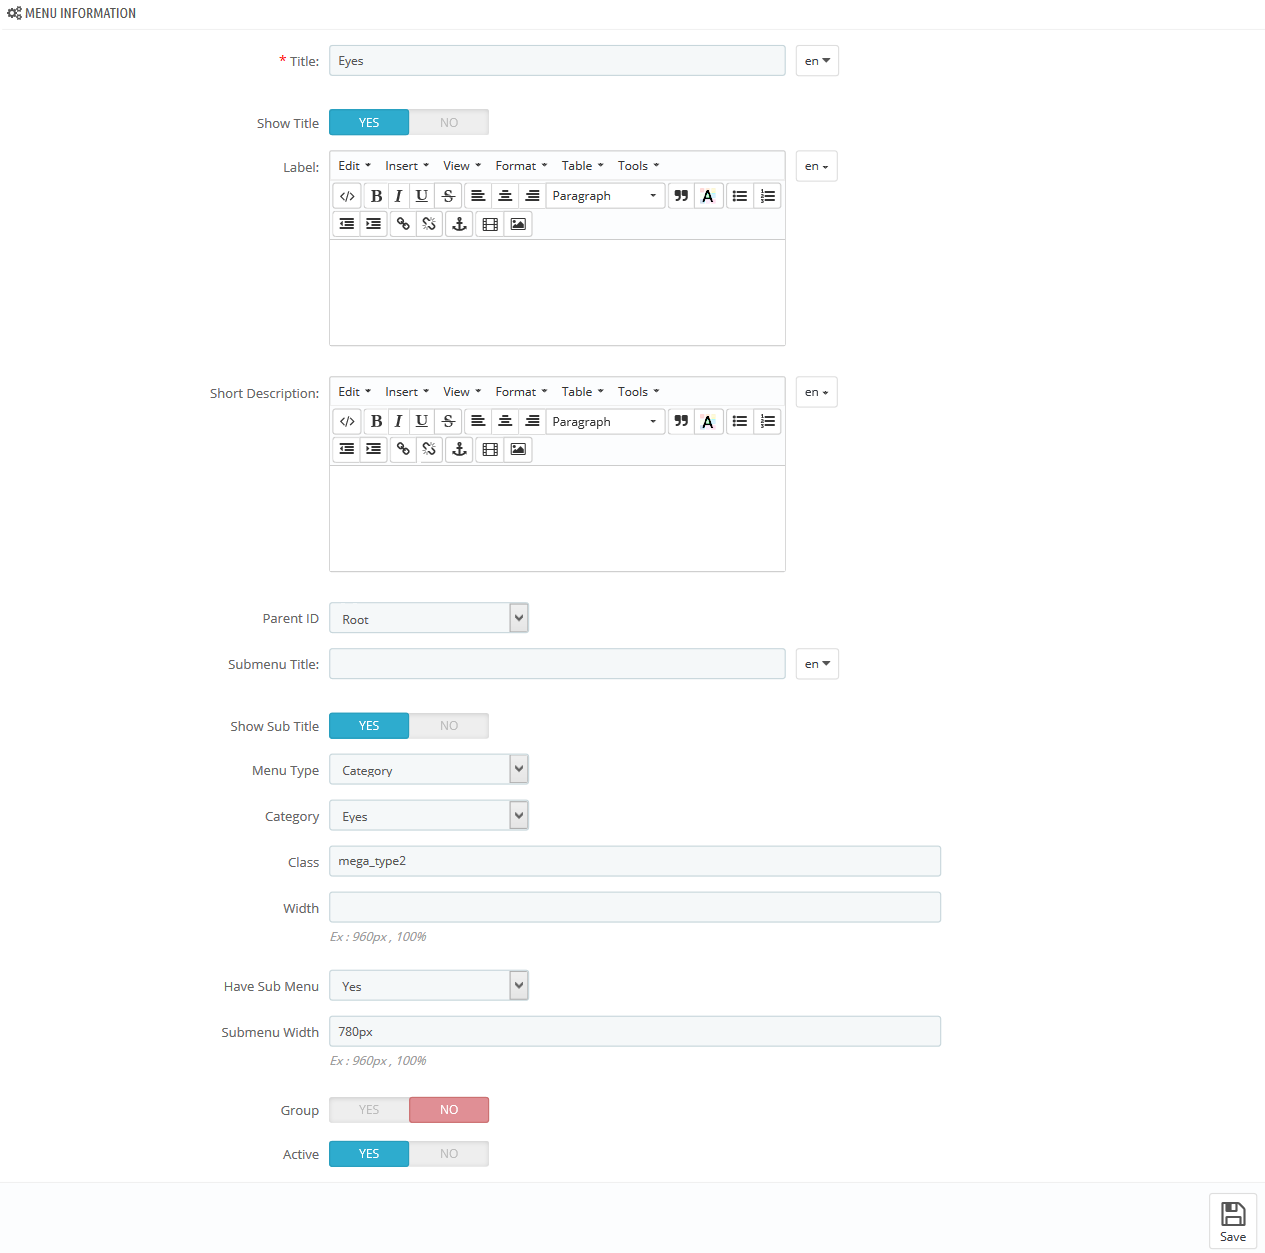Remove link in Label editor

(x=429, y=224)
